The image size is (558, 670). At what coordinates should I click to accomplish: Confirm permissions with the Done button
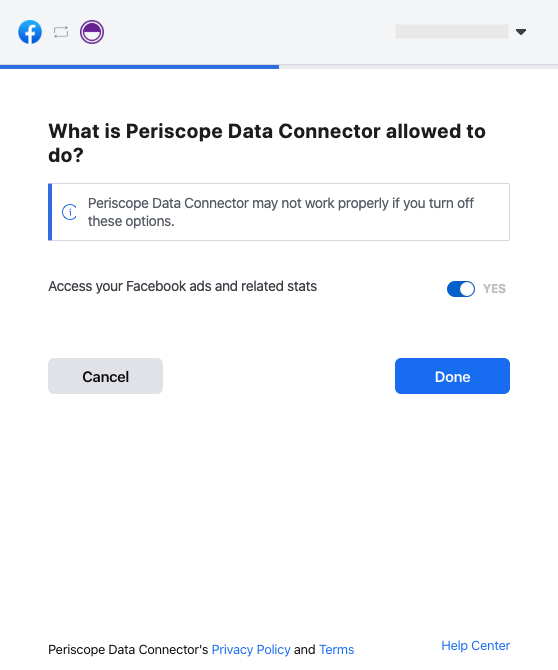(452, 376)
